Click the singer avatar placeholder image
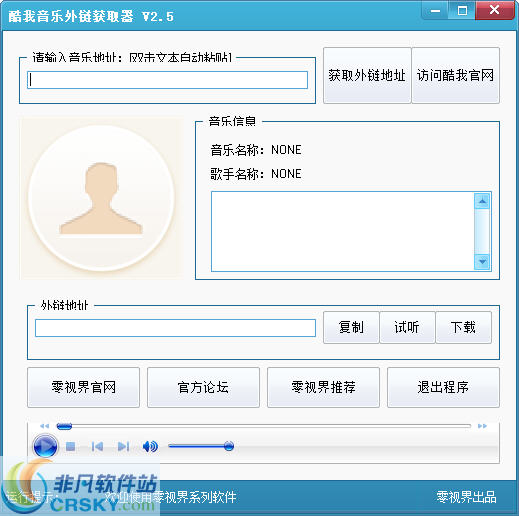The width and height of the screenshot is (519, 516). [x=101, y=198]
